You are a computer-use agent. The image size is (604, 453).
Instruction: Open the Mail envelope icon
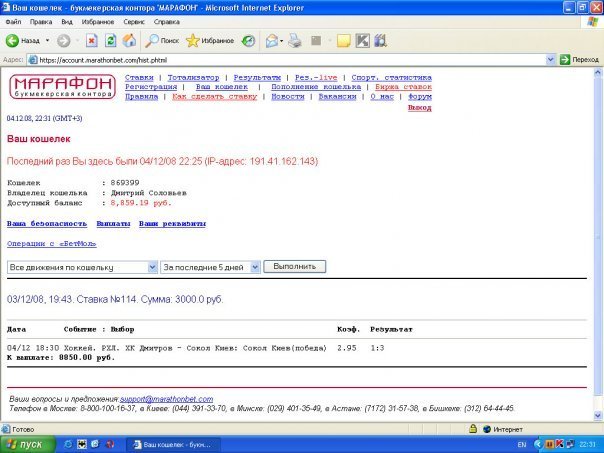point(272,40)
